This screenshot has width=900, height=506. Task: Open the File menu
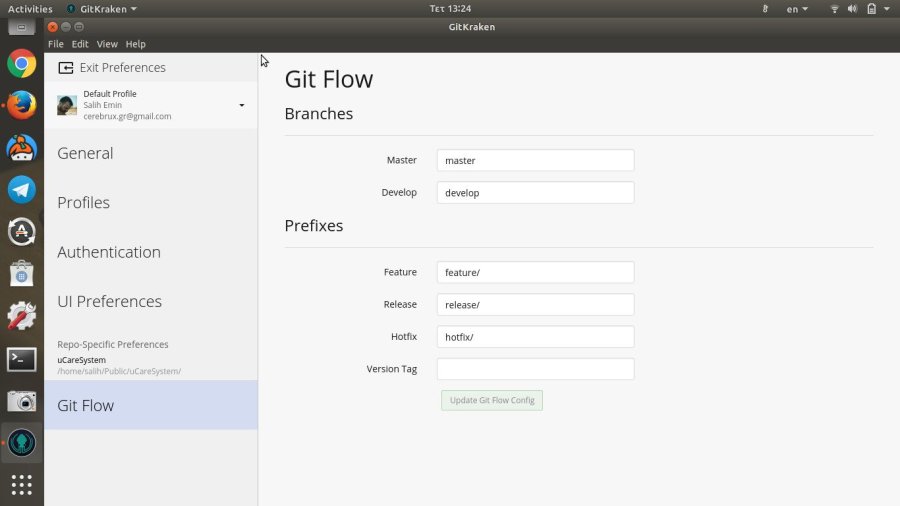coord(56,44)
